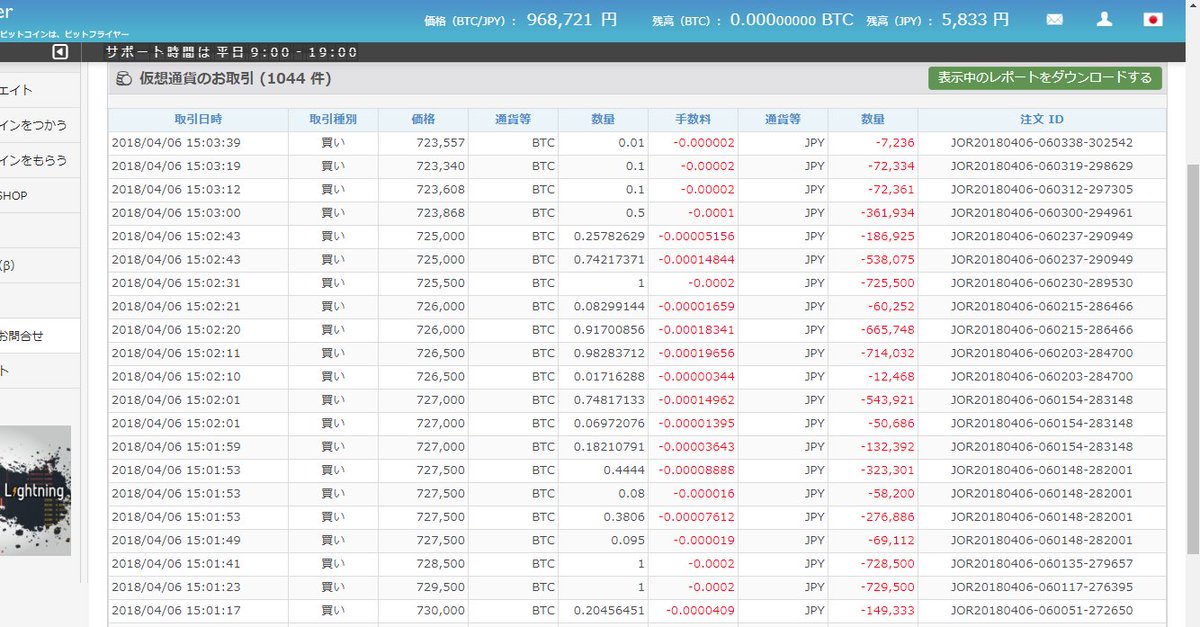Viewport: 1200px width, 627px height.
Task: Click the JPY amount -361,934
Action: (x=886, y=213)
